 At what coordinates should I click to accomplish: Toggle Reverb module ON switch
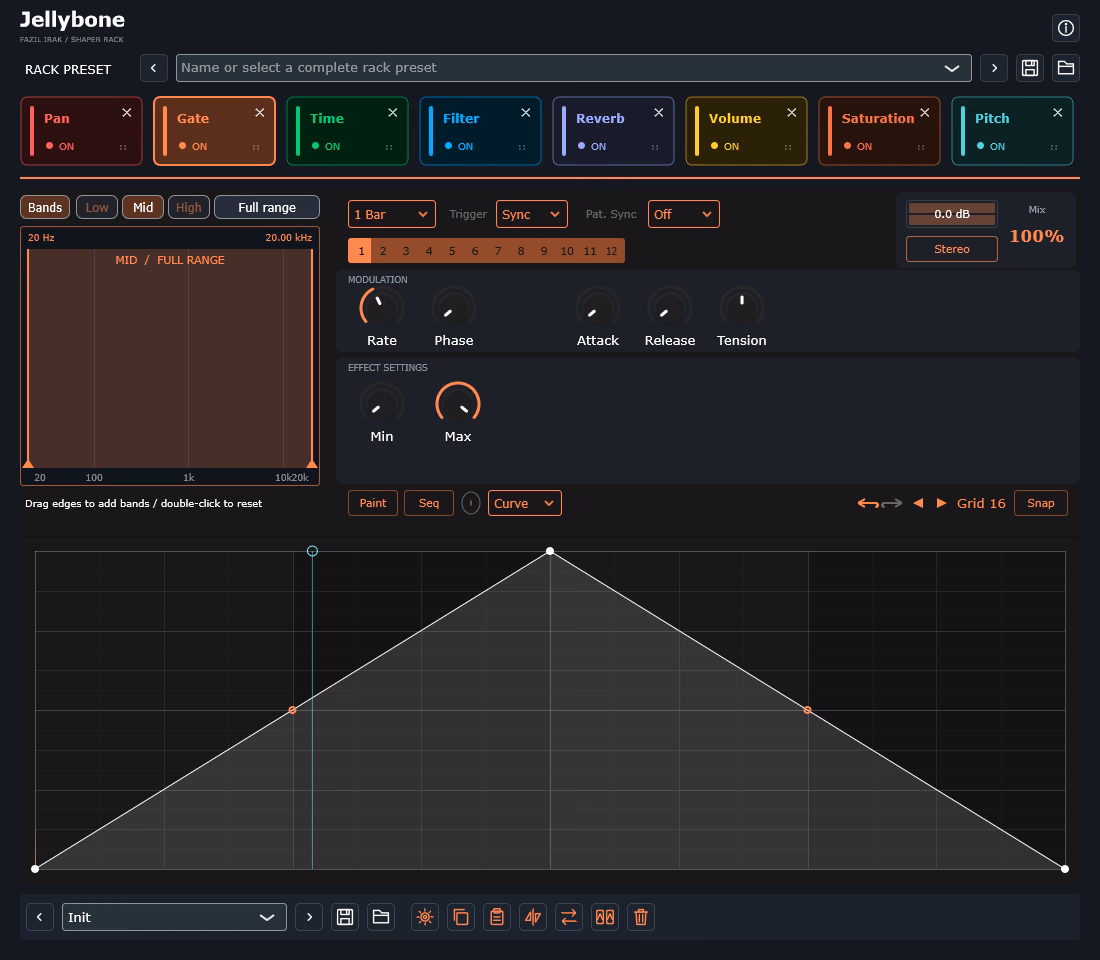[591, 146]
